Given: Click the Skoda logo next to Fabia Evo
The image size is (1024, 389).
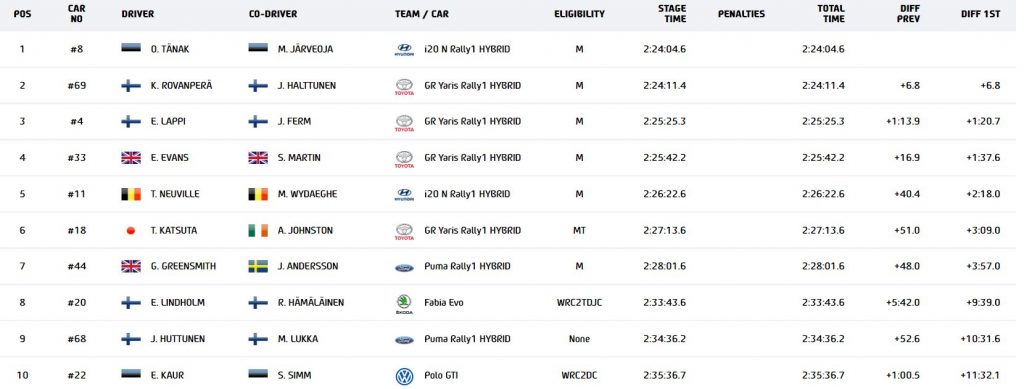Looking at the screenshot, I should click(x=404, y=303).
